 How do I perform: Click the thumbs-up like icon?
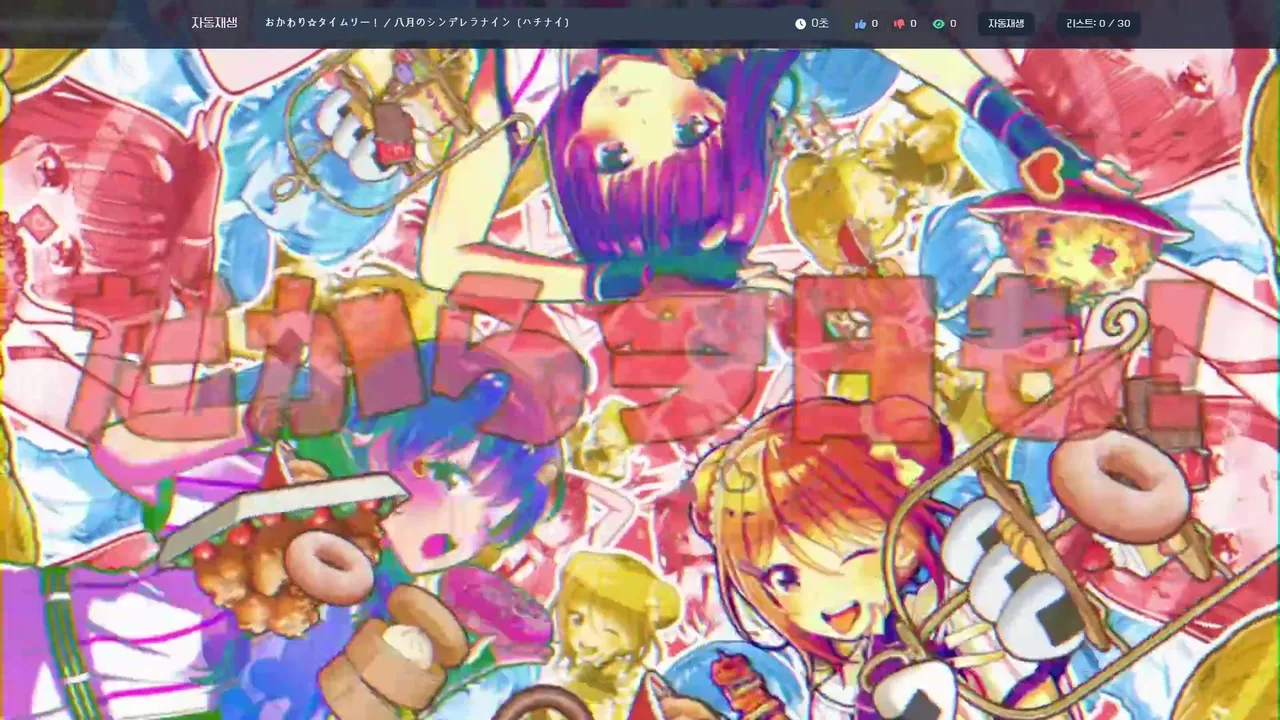860,23
